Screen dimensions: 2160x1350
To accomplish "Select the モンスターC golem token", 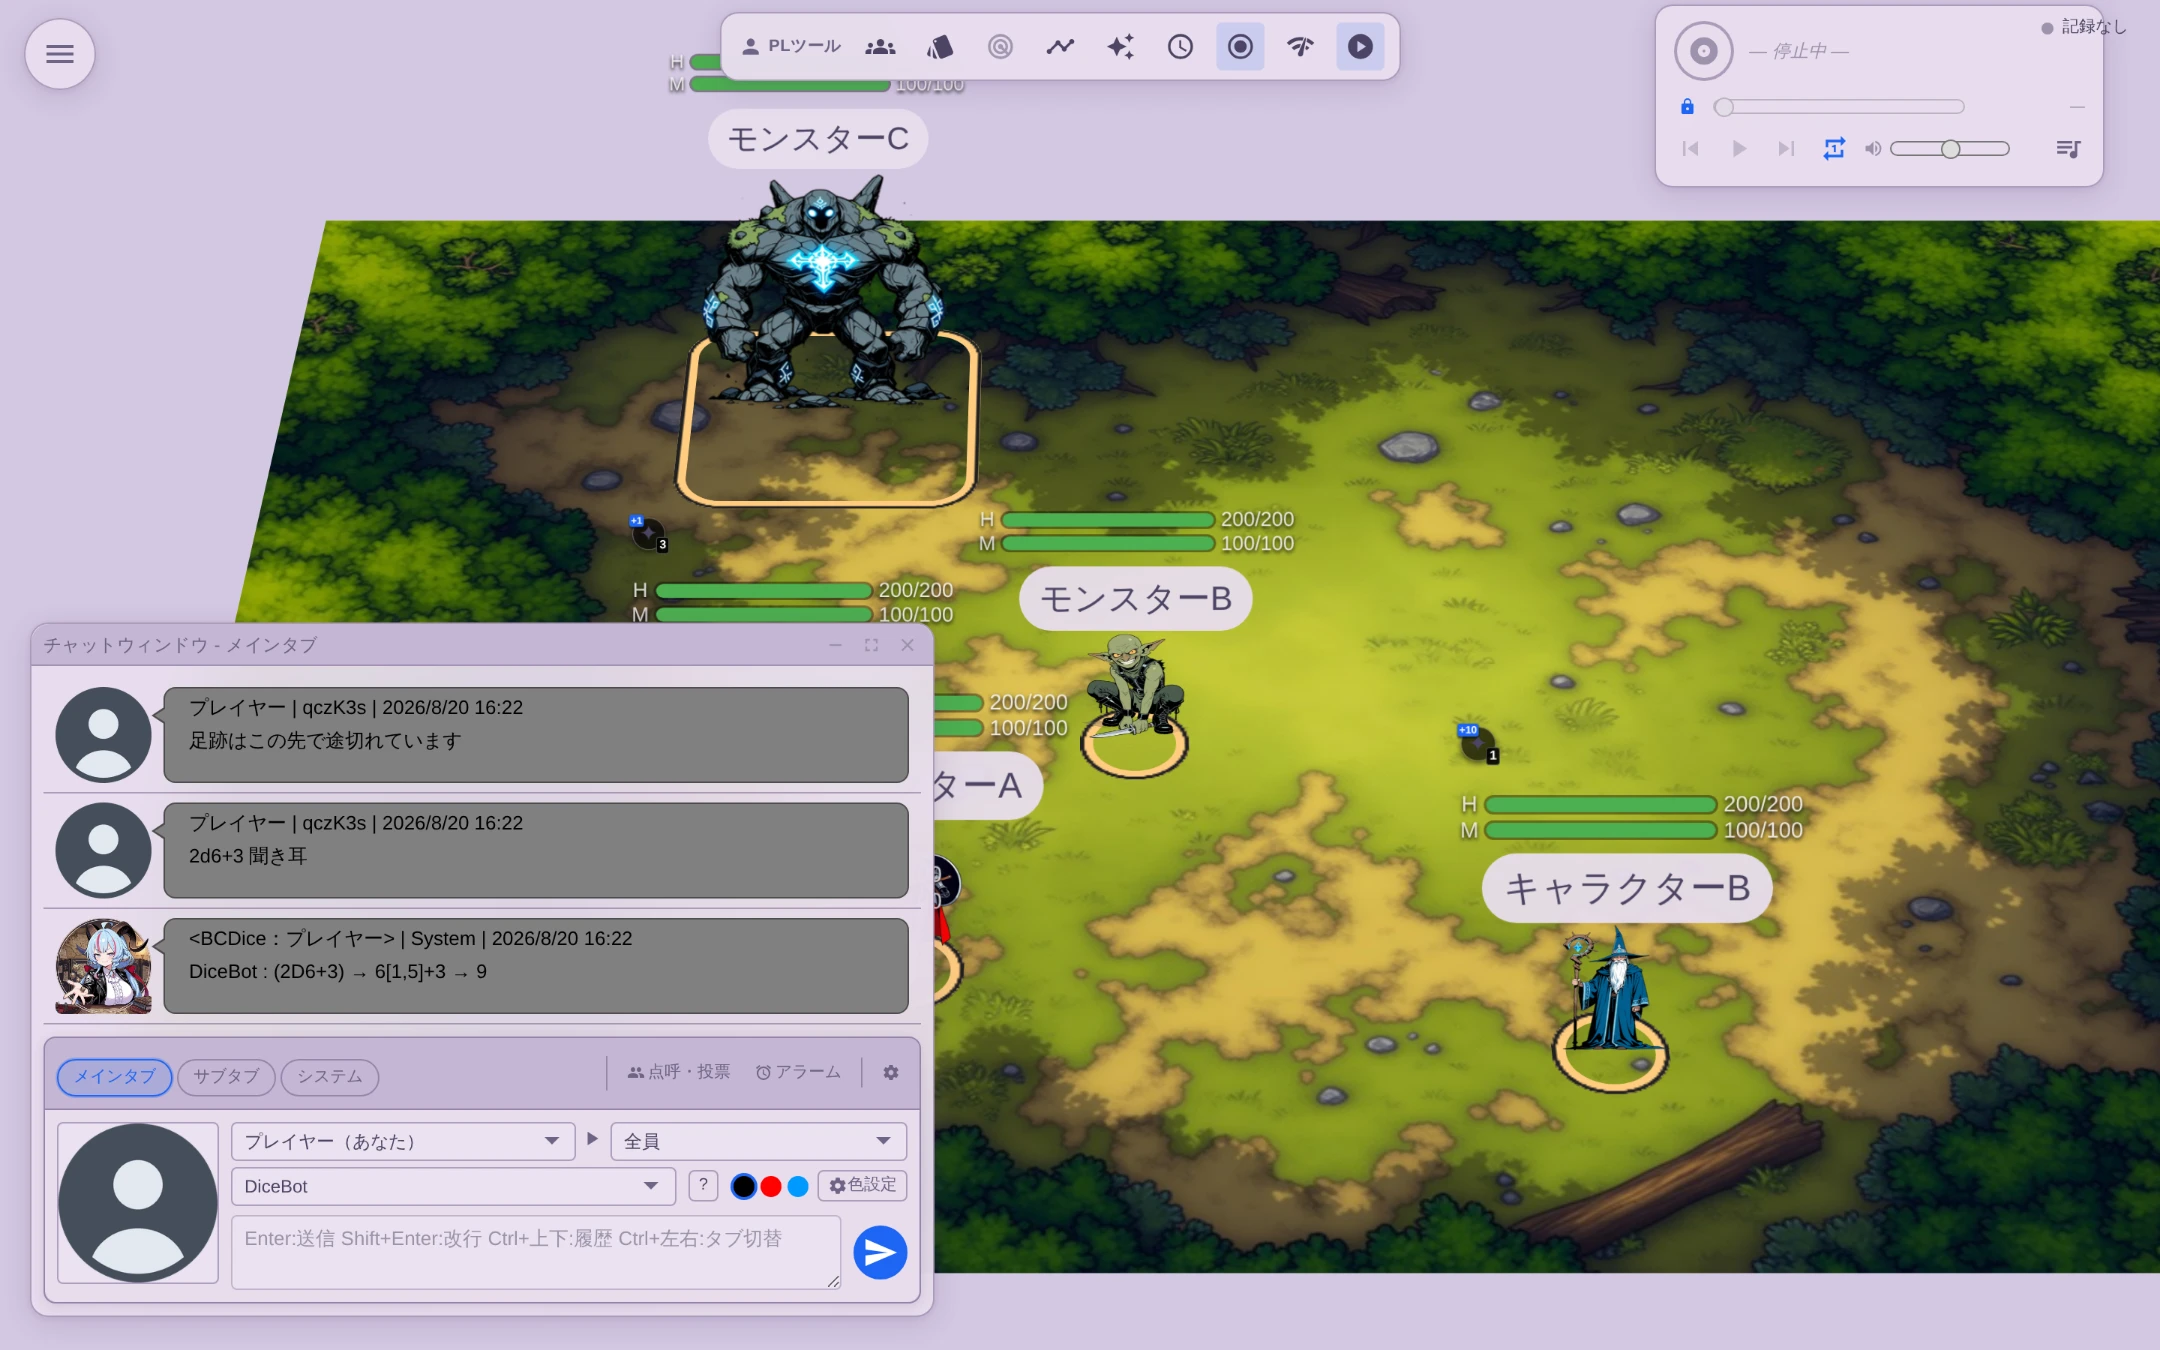I will click(x=822, y=290).
